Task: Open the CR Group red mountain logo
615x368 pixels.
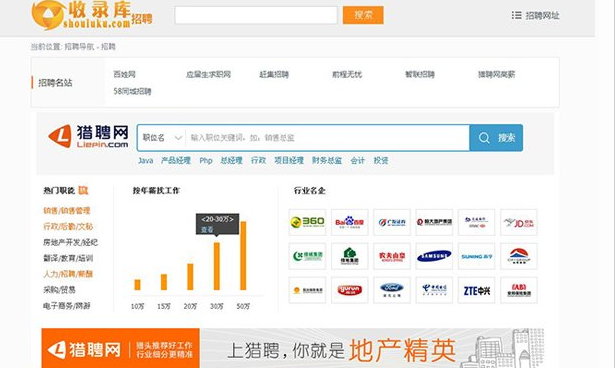Action: pos(519,256)
